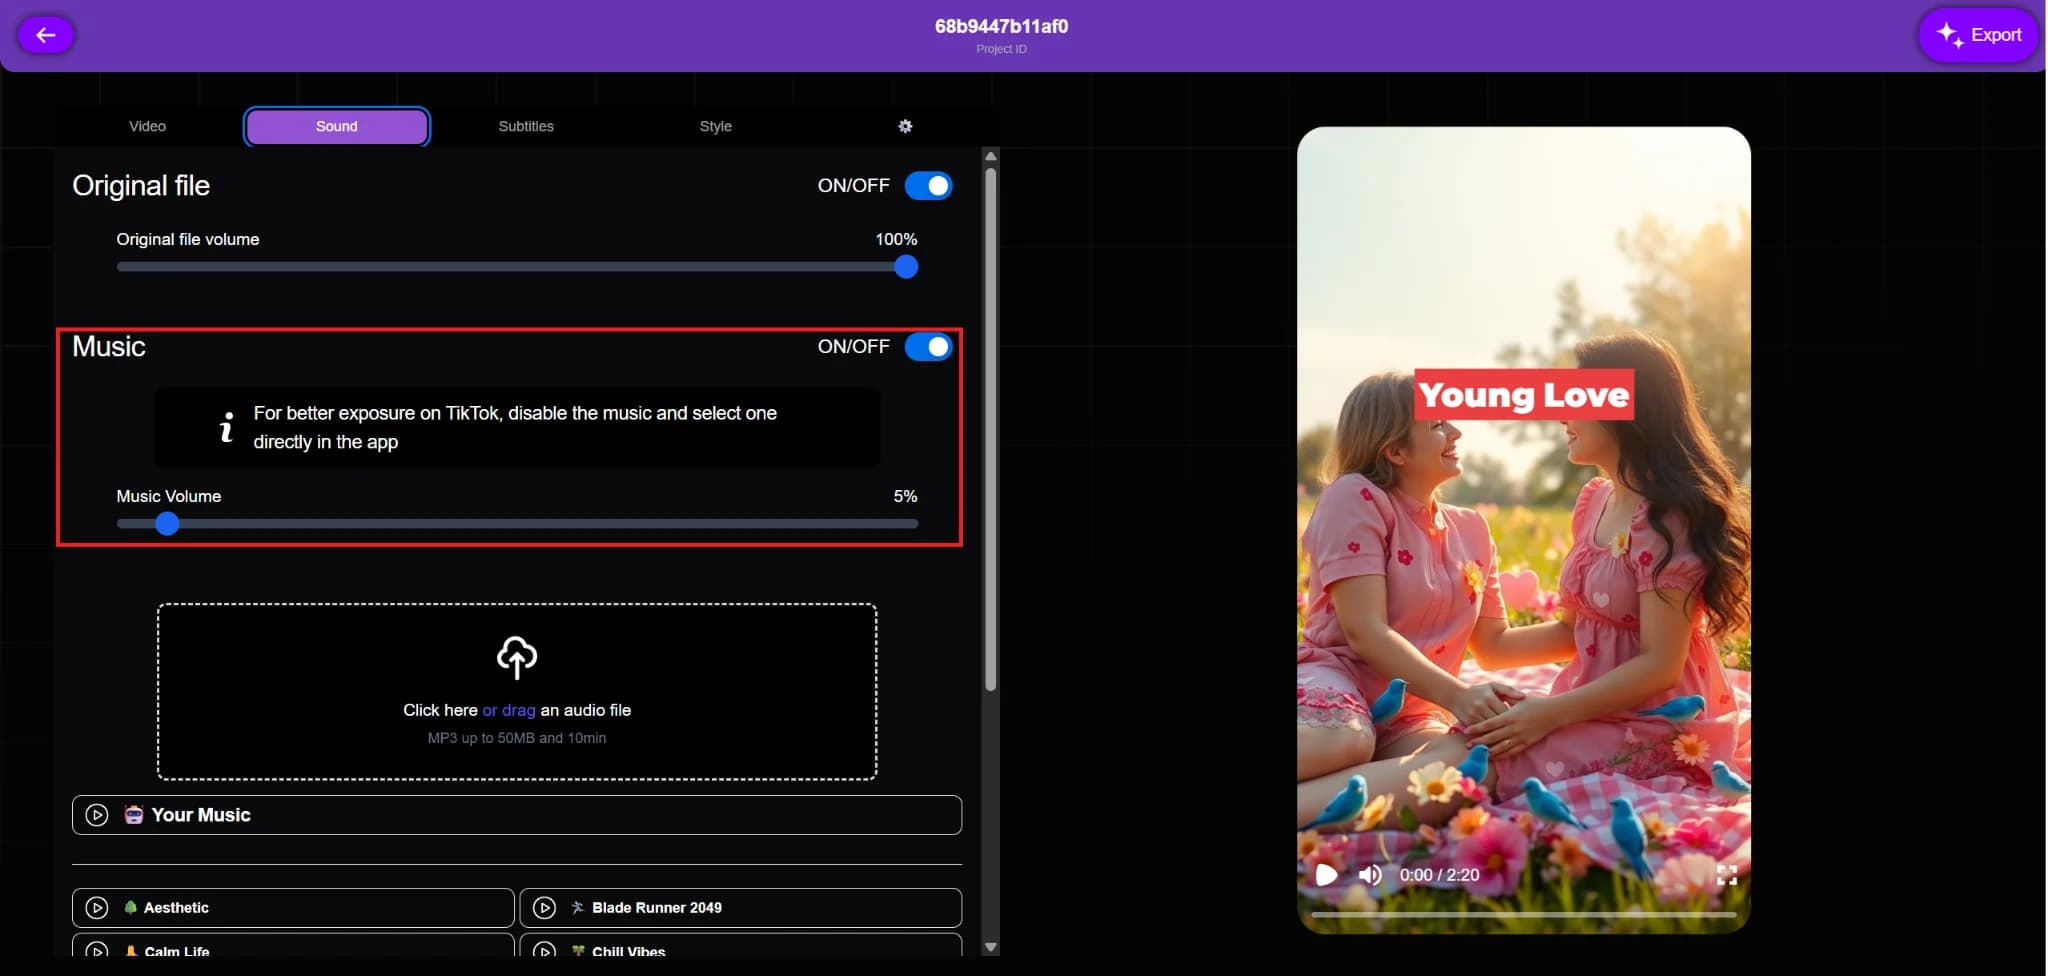Select the Video tab
This screenshot has height=976, width=2048.
point(148,126)
